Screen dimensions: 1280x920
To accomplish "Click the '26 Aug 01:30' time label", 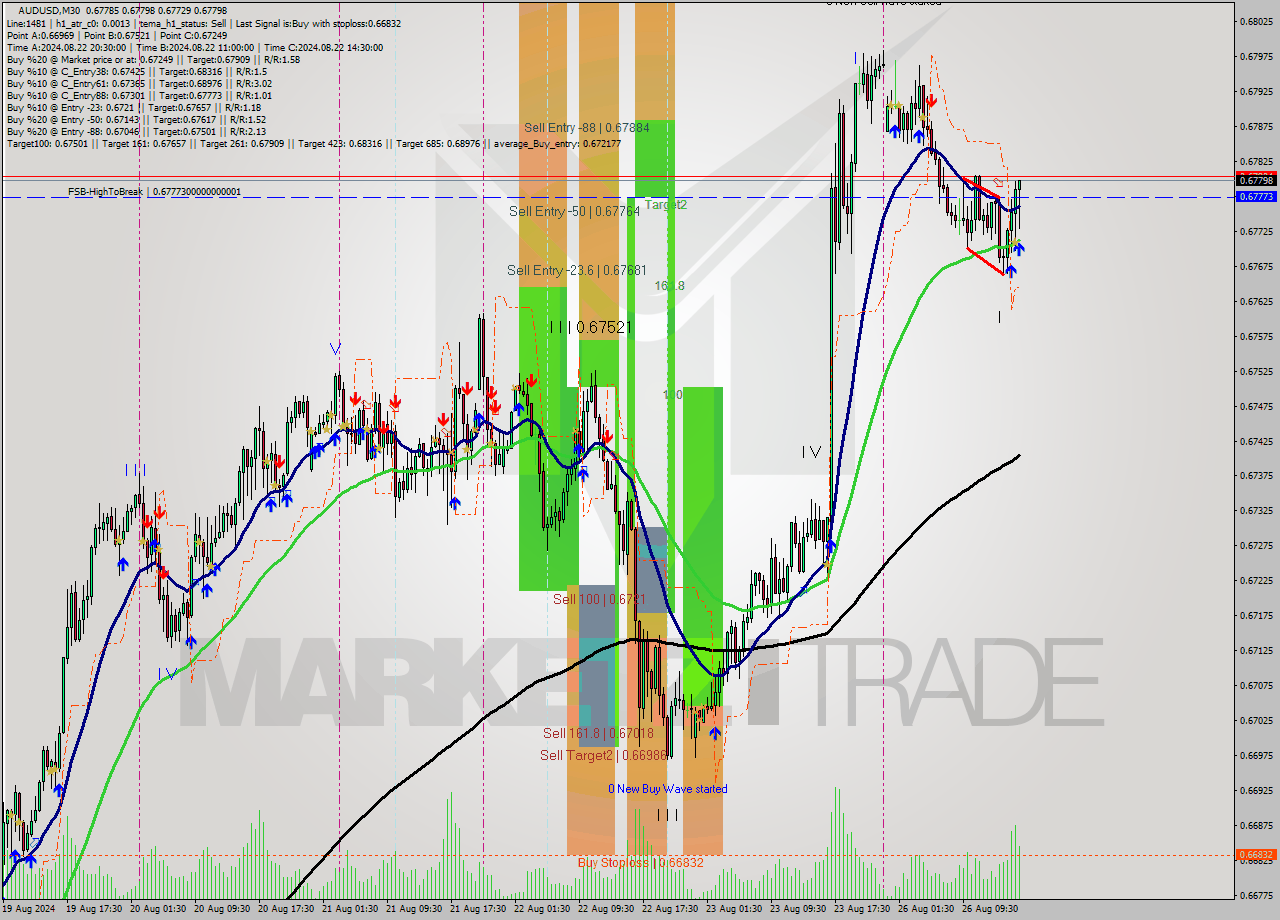I will [926, 909].
